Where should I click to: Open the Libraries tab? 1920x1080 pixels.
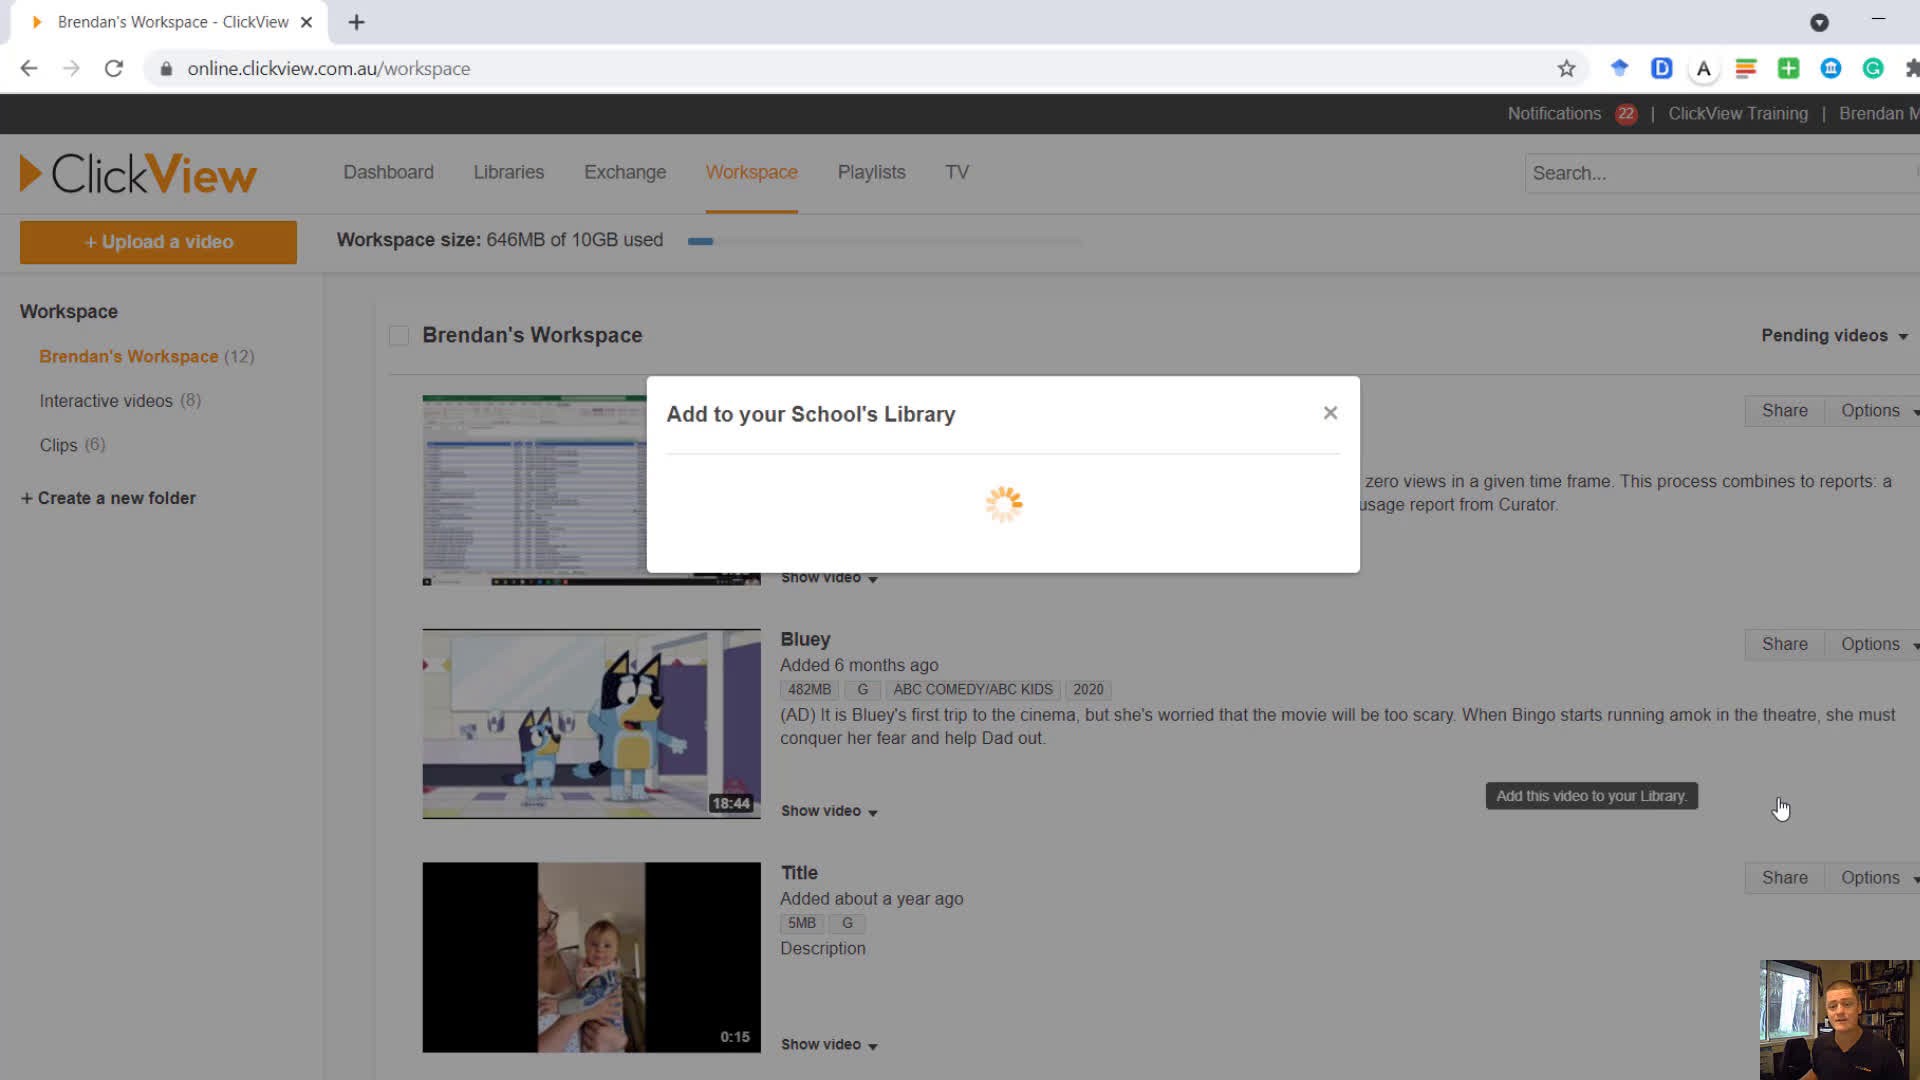(508, 172)
